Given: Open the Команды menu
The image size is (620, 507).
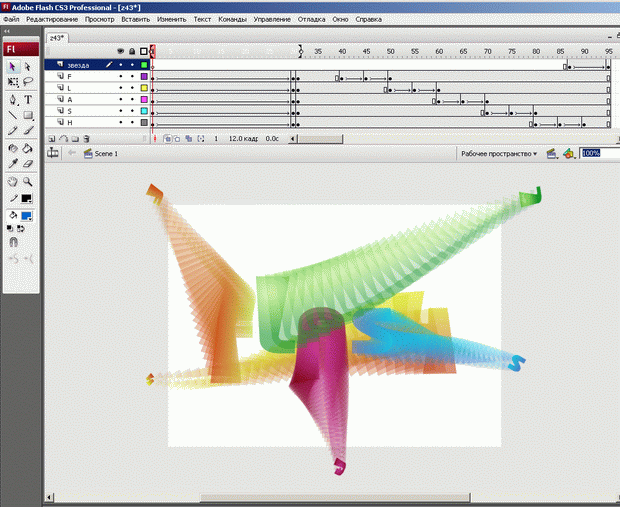Looking at the screenshot, I should (x=232, y=19).
